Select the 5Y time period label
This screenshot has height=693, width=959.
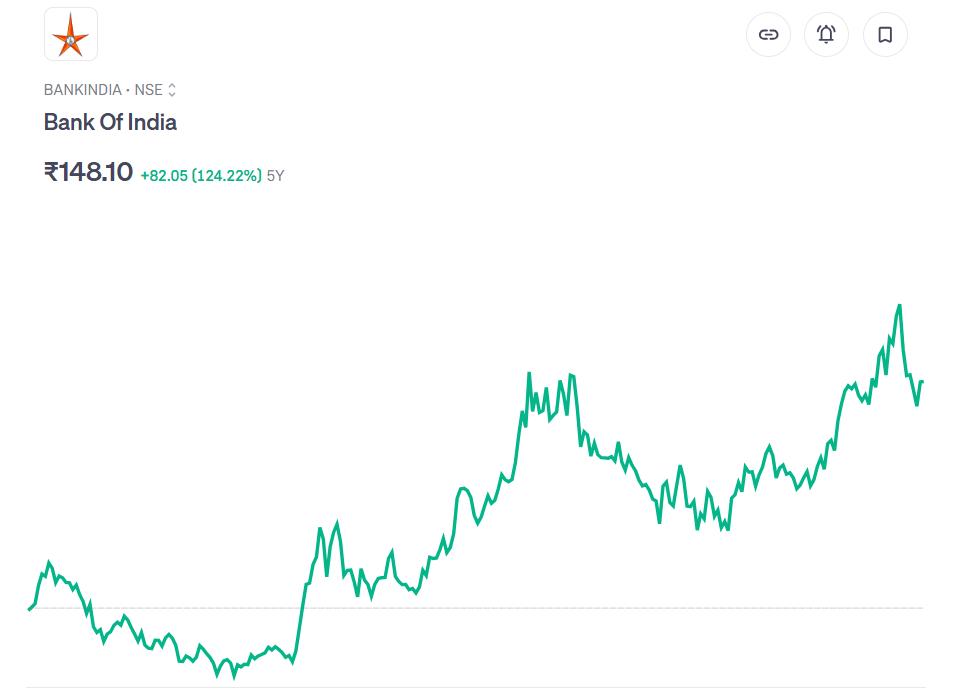point(275,175)
